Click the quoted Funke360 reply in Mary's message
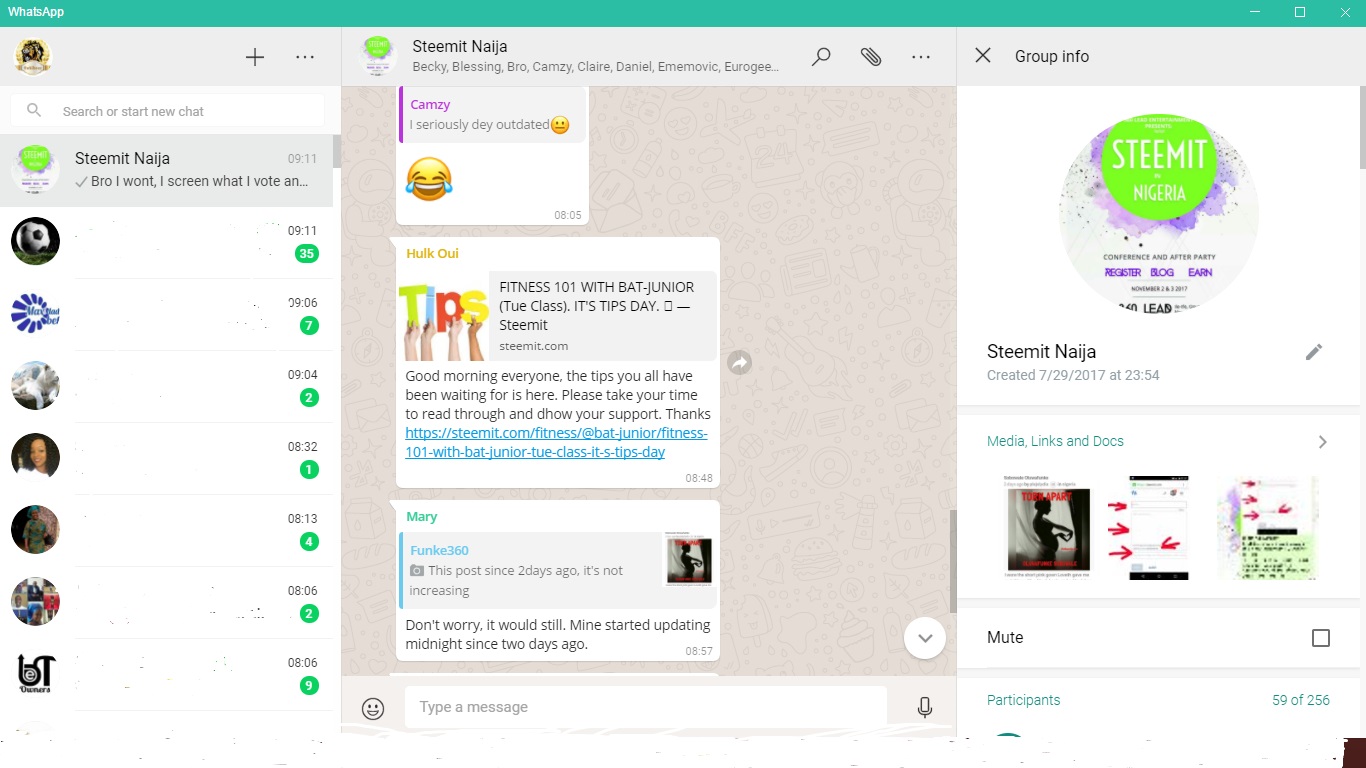The width and height of the screenshot is (1366, 768). [557, 570]
